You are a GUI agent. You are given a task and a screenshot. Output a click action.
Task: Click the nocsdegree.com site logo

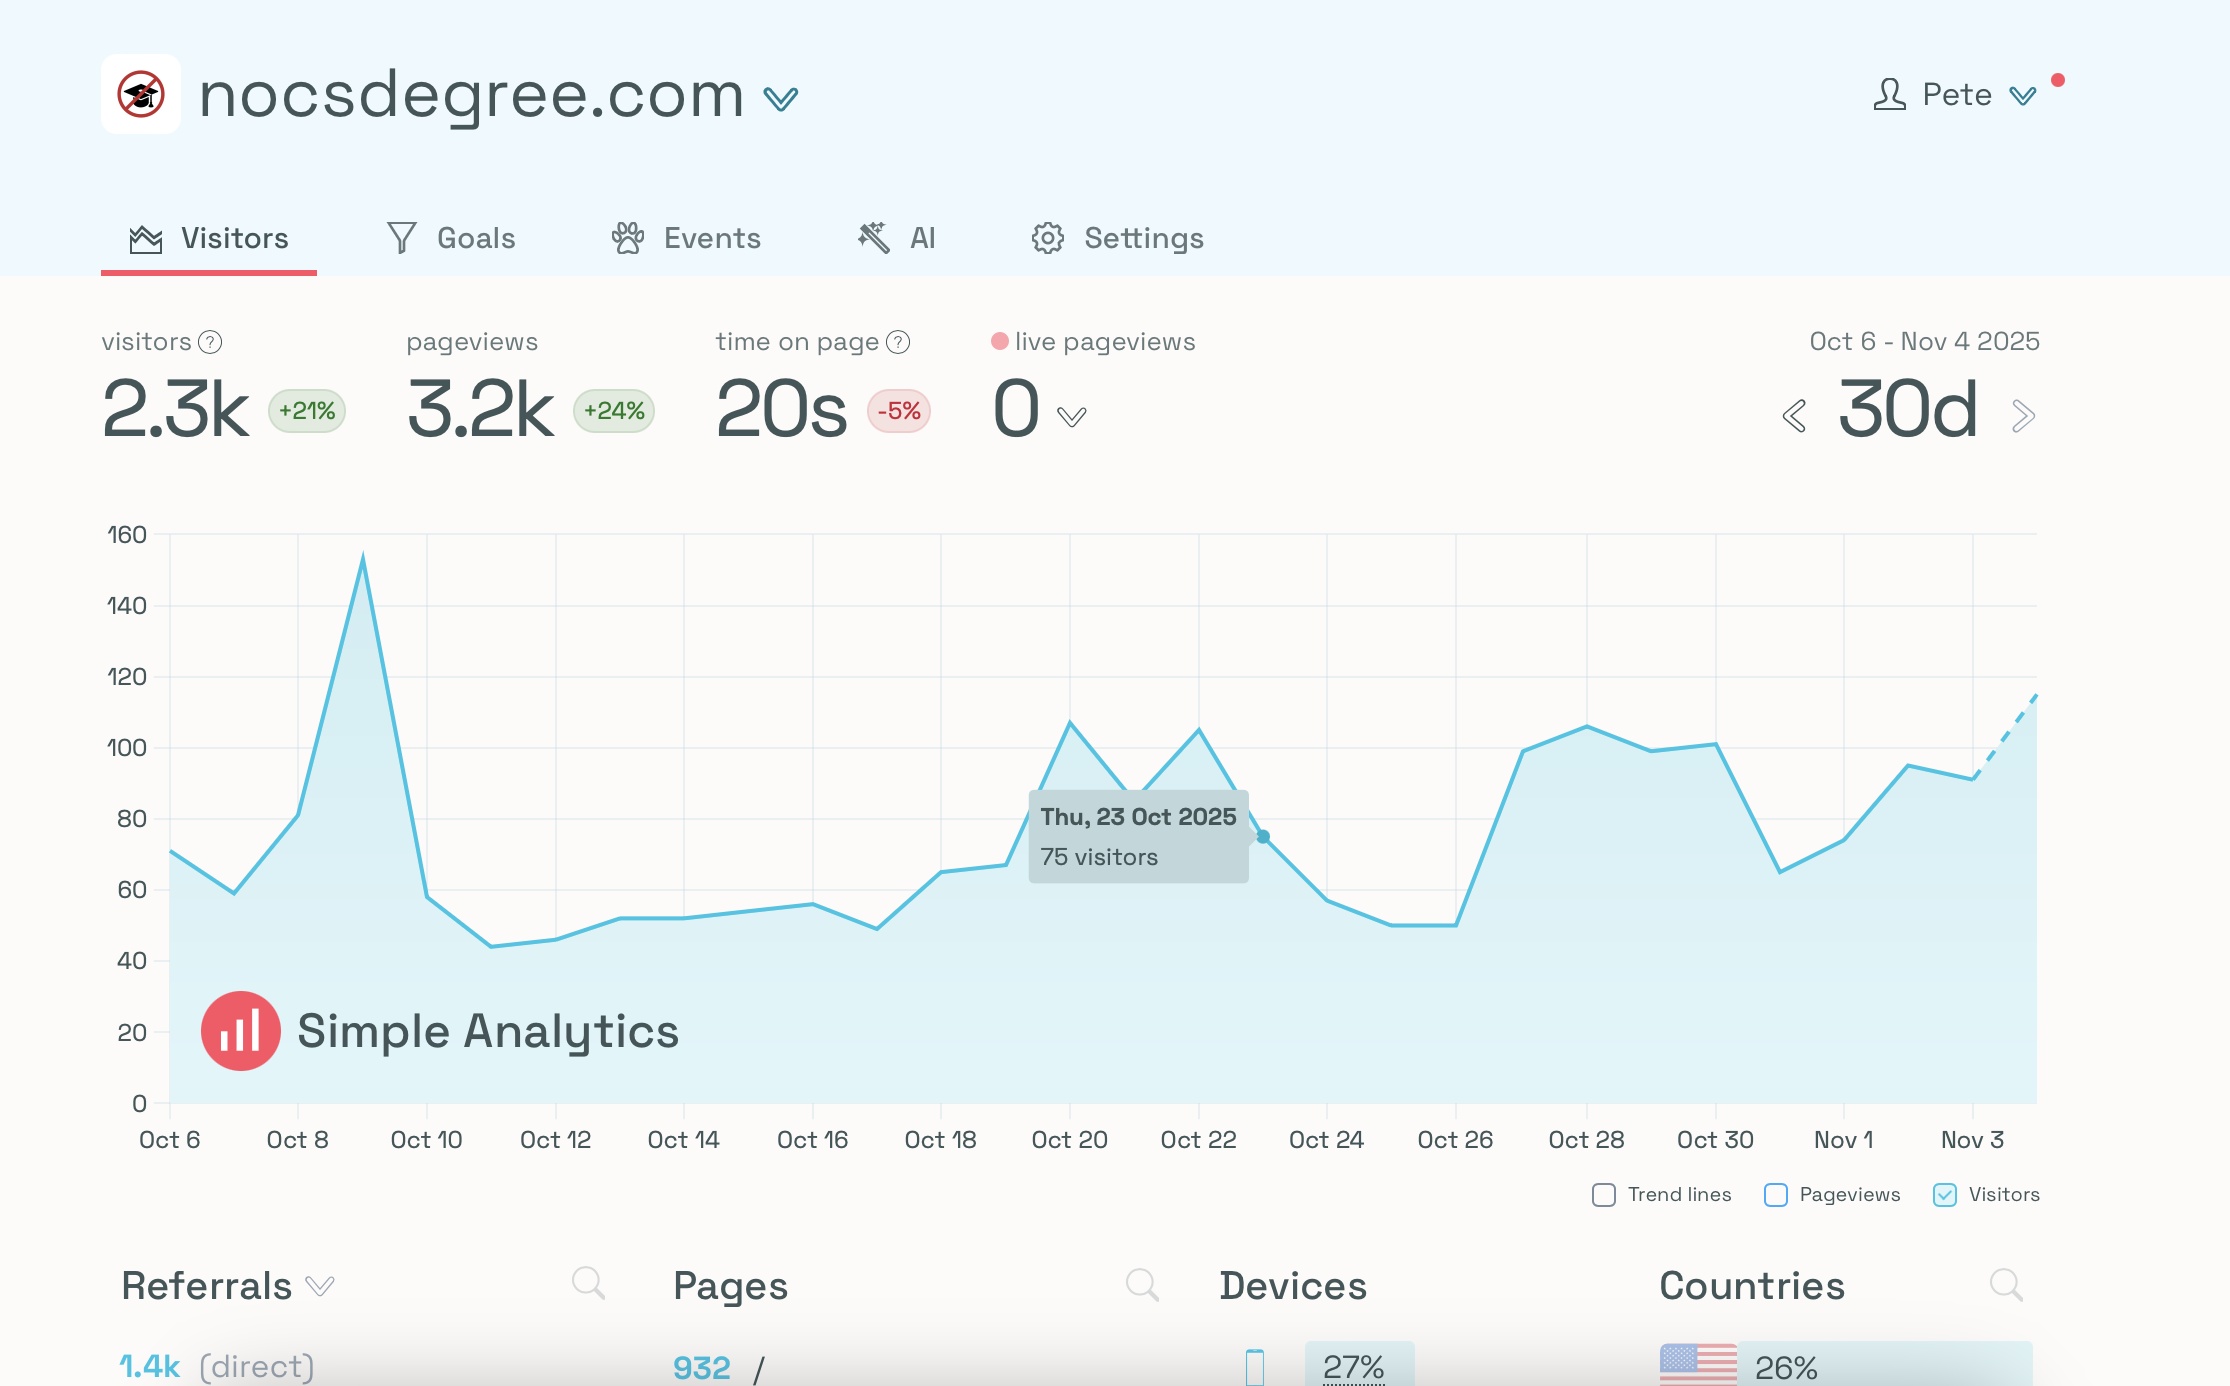click(140, 95)
